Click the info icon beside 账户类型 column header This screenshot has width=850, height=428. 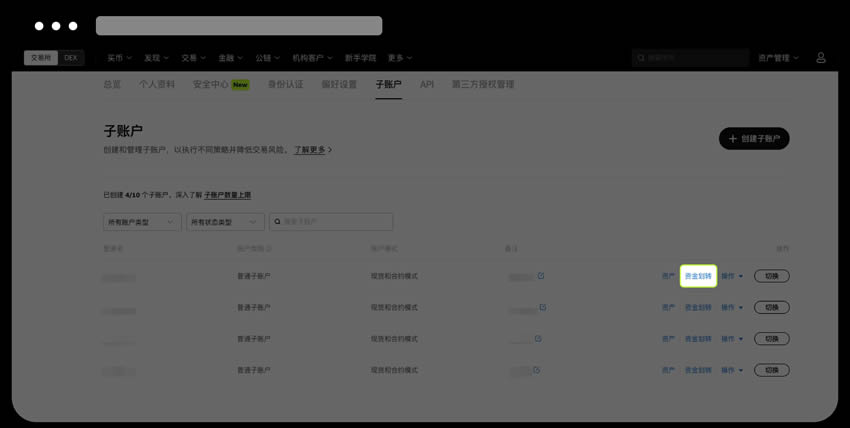(269, 249)
